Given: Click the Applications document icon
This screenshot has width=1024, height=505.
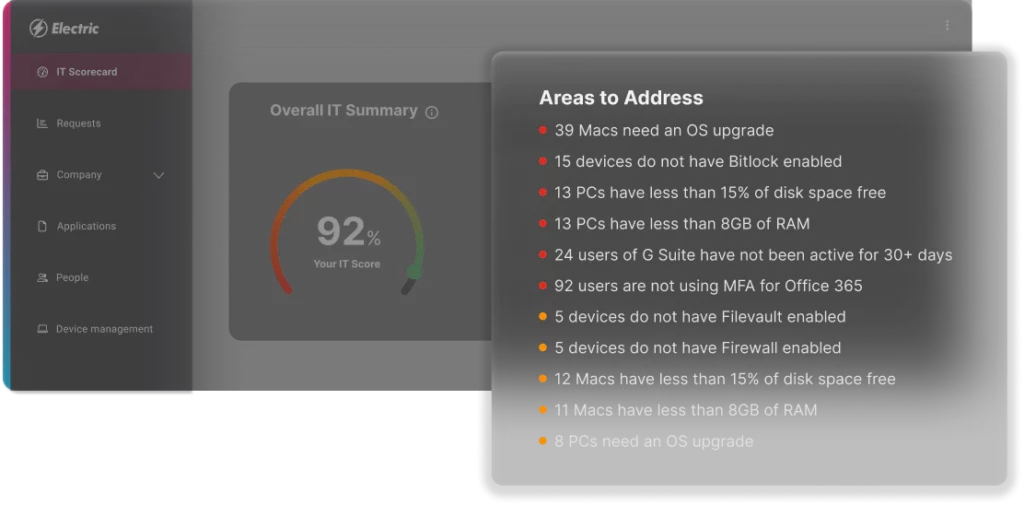Looking at the screenshot, I should tap(42, 227).
